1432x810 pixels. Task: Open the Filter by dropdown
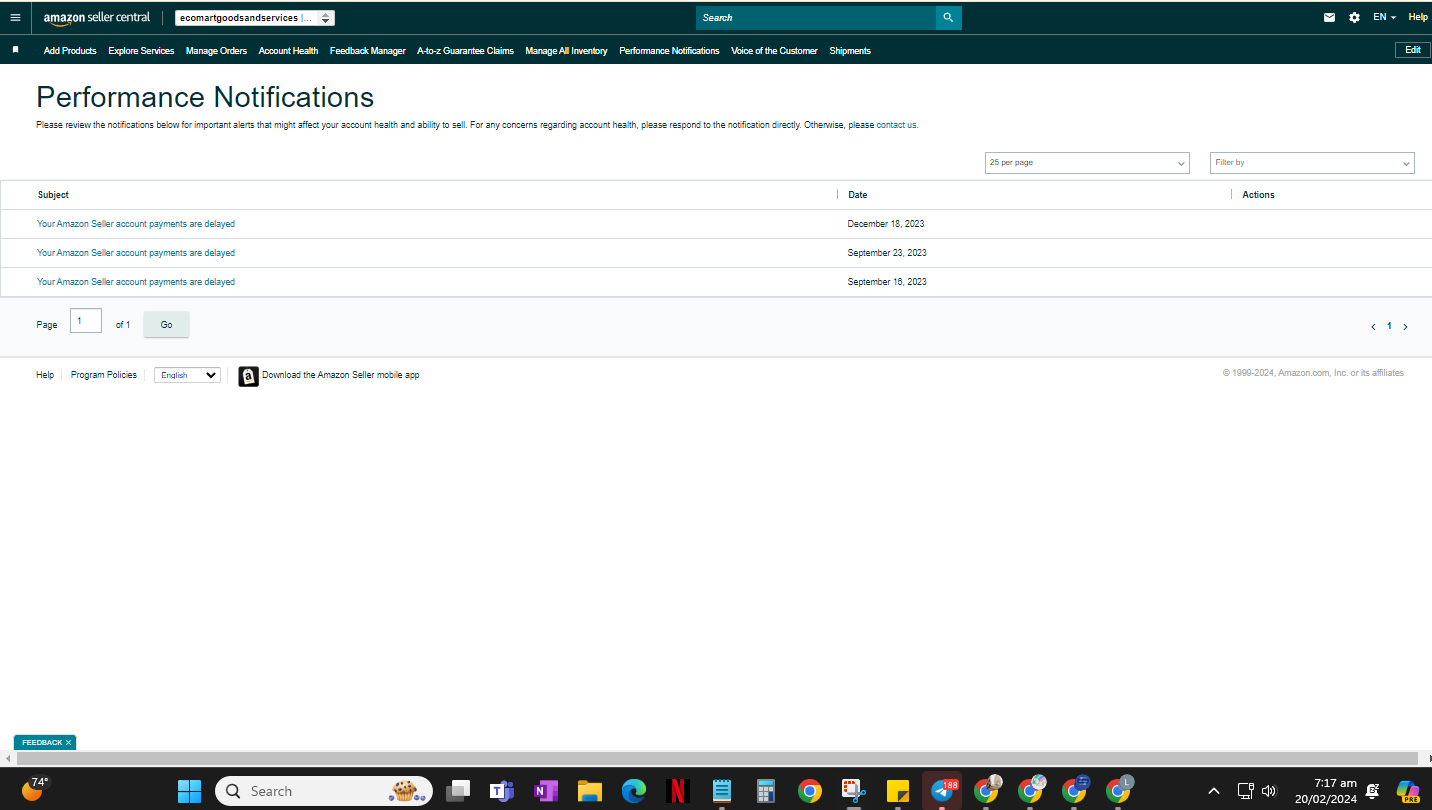(x=1312, y=162)
